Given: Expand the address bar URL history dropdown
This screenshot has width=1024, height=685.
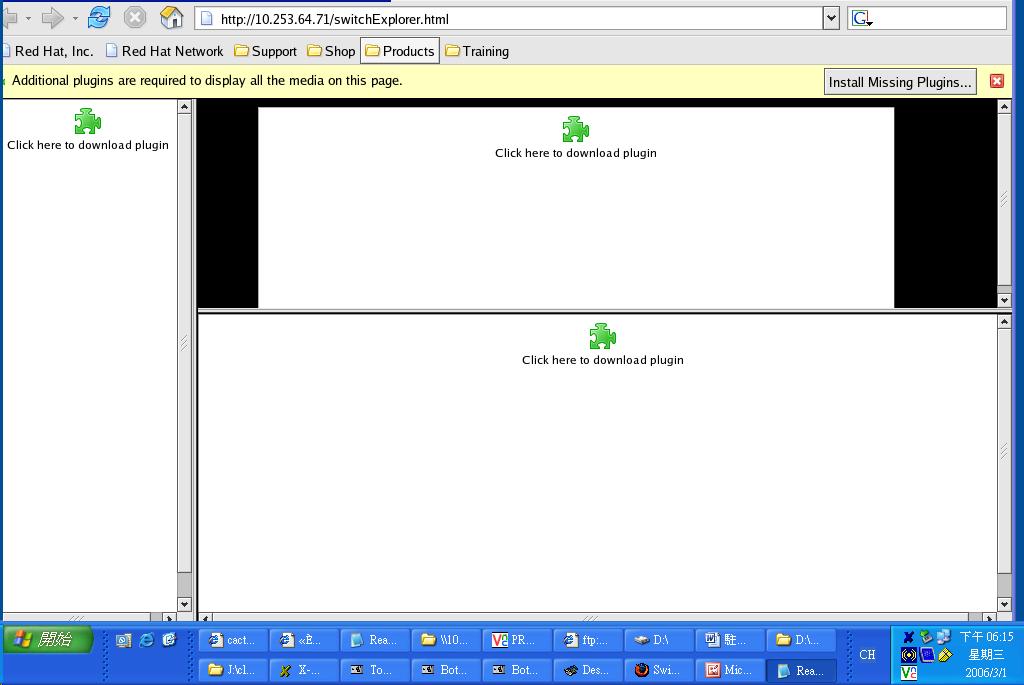Looking at the screenshot, I should tap(831, 18).
